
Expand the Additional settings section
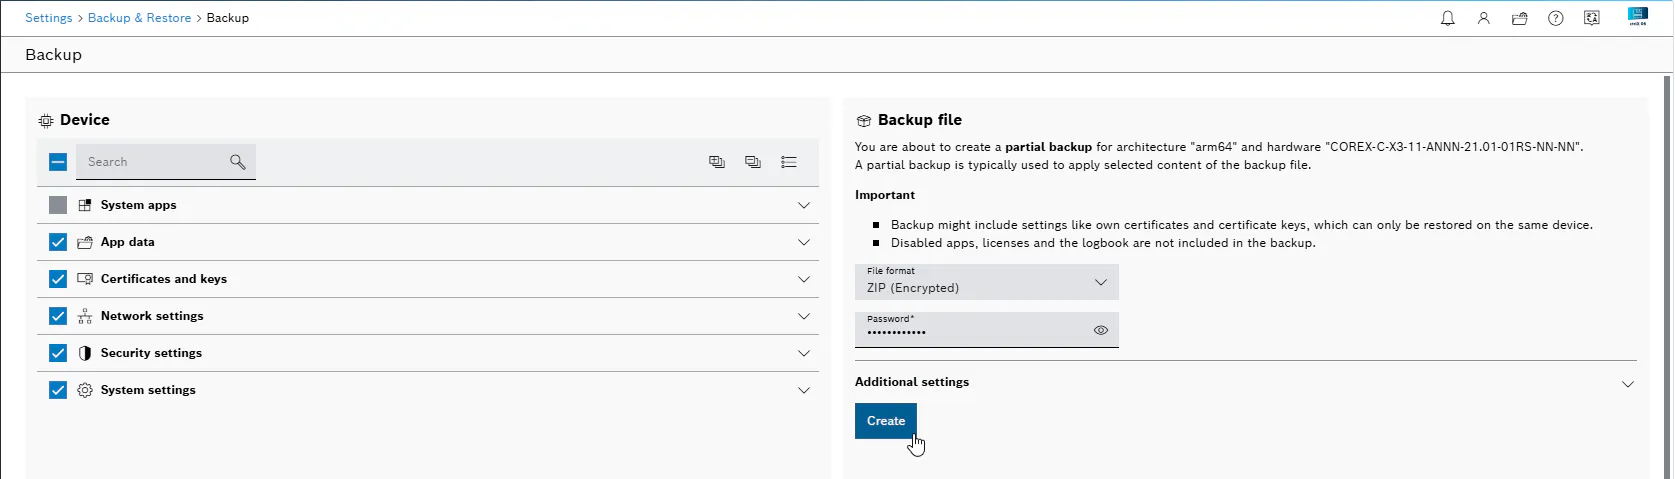tap(1245, 382)
